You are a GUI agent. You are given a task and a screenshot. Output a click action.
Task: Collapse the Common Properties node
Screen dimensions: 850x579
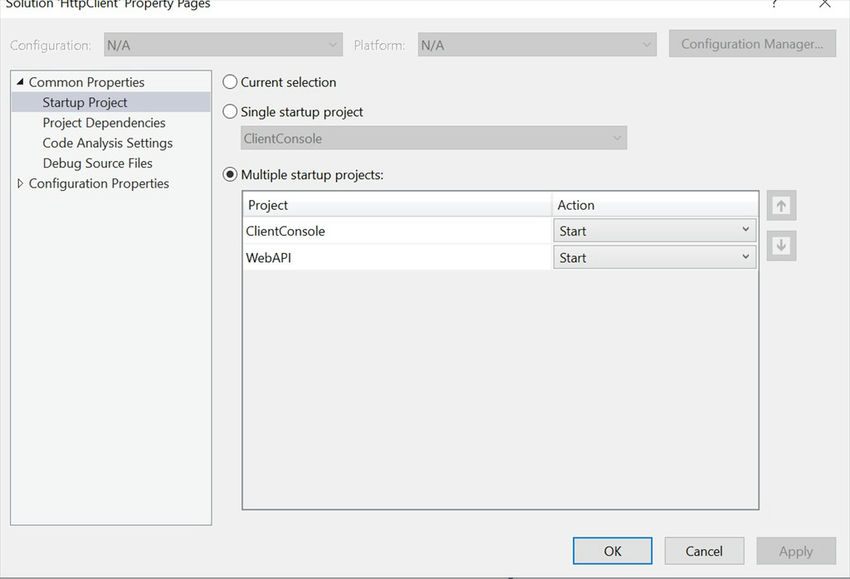pos(21,82)
